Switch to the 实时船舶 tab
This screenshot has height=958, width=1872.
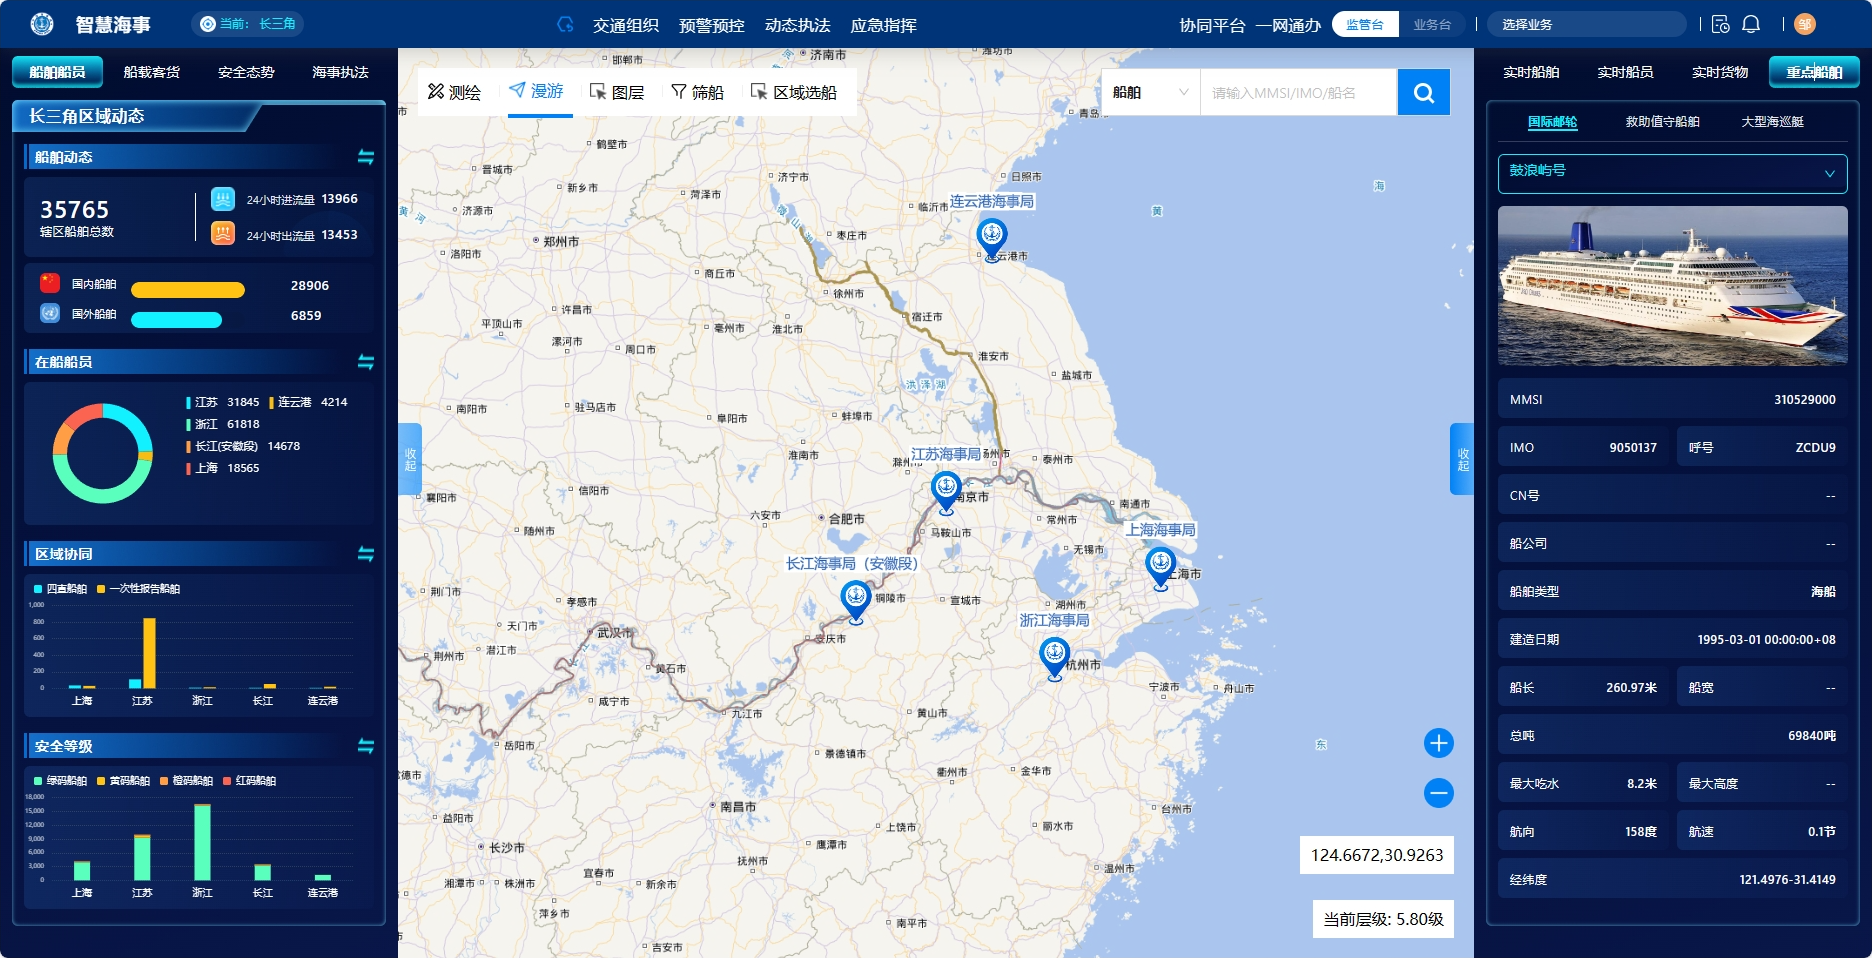tap(1531, 72)
